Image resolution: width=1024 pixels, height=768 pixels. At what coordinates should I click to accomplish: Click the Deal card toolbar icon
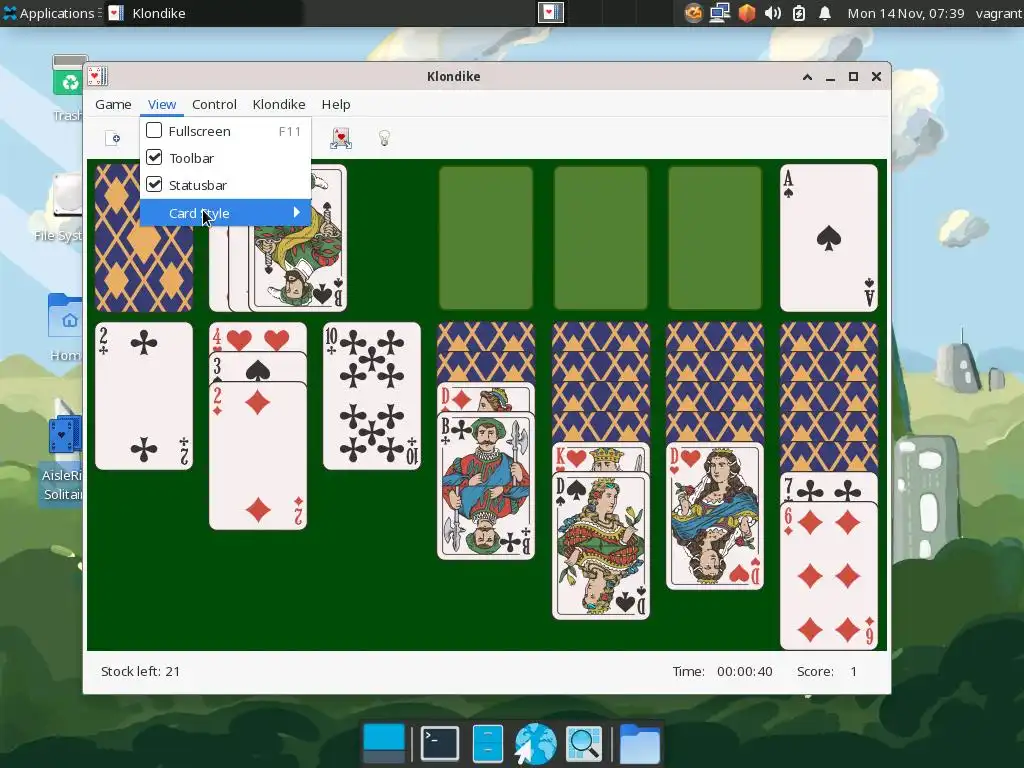(x=341, y=138)
